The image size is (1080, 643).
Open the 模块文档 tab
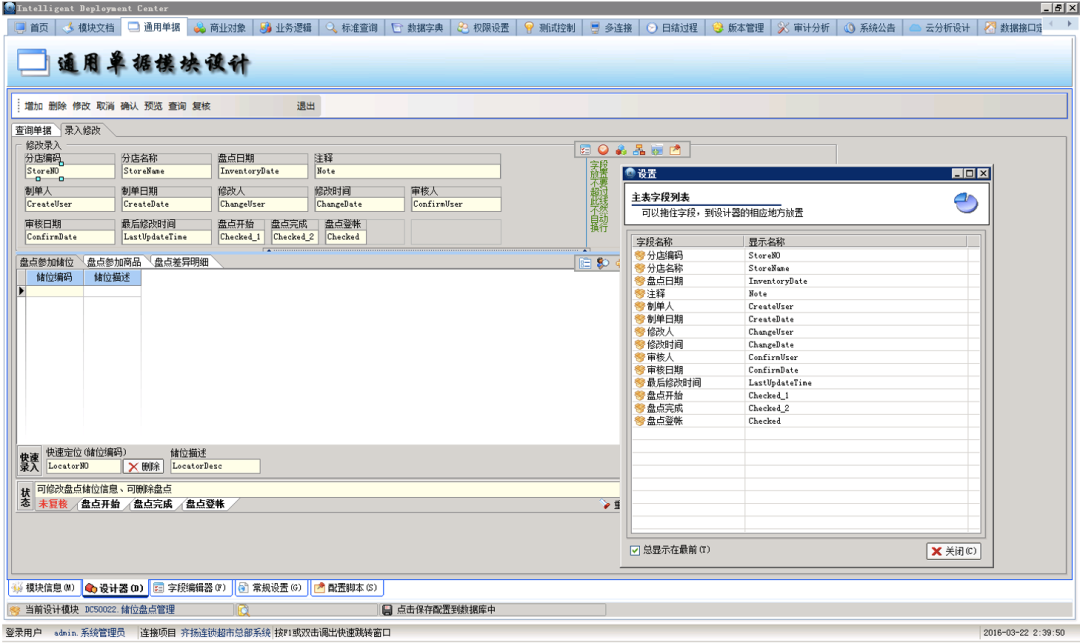(x=88, y=28)
